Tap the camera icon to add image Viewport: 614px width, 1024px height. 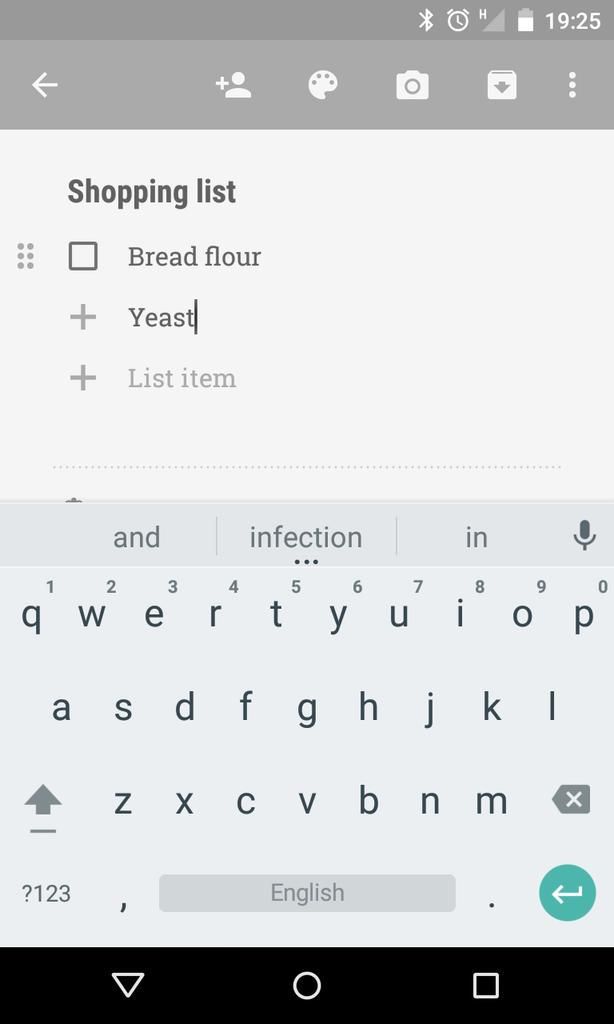coord(412,86)
